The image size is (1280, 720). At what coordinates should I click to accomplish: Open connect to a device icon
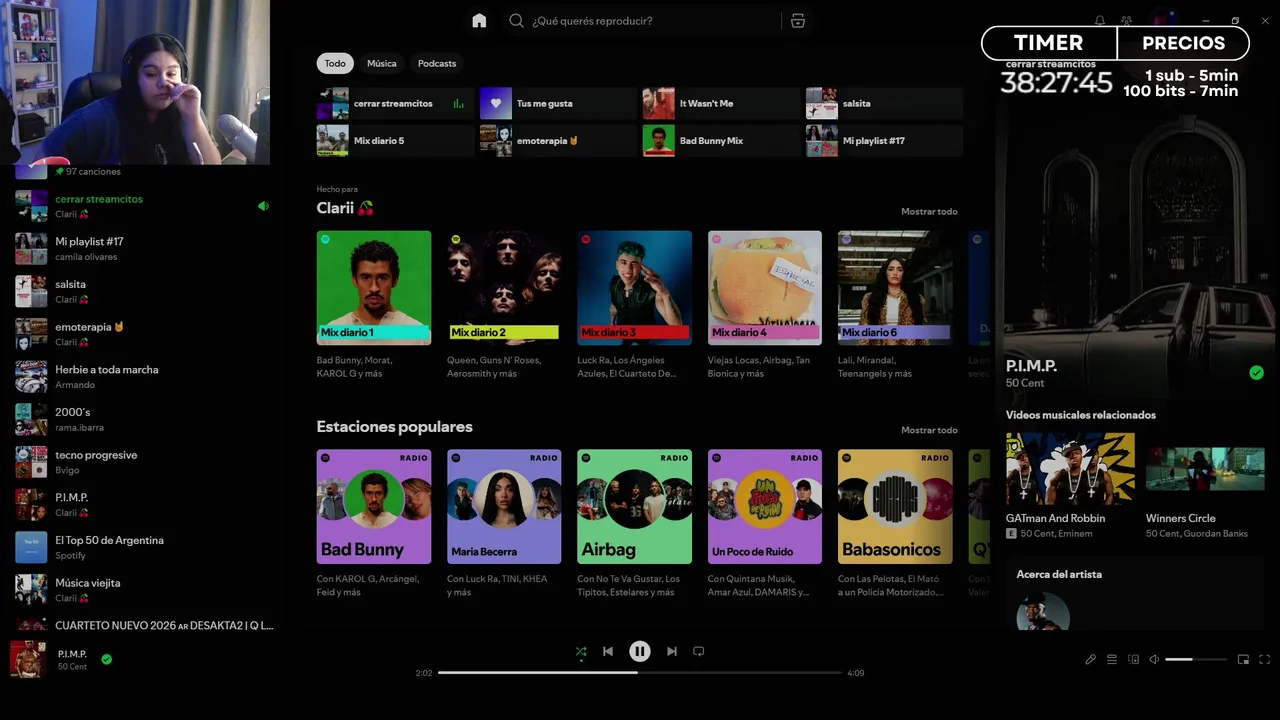click(x=1133, y=659)
